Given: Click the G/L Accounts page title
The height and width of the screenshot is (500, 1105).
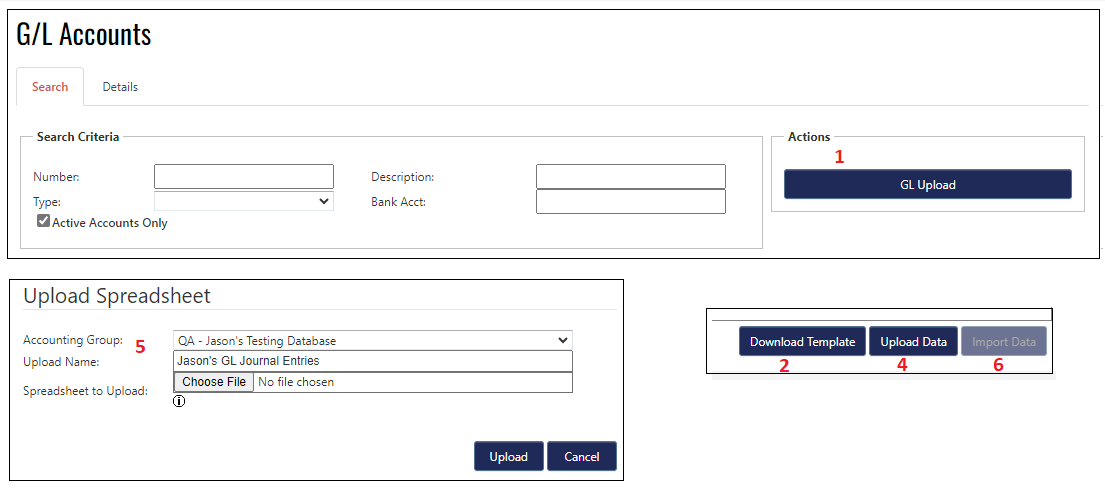Looking at the screenshot, I should pyautogui.click(x=84, y=34).
